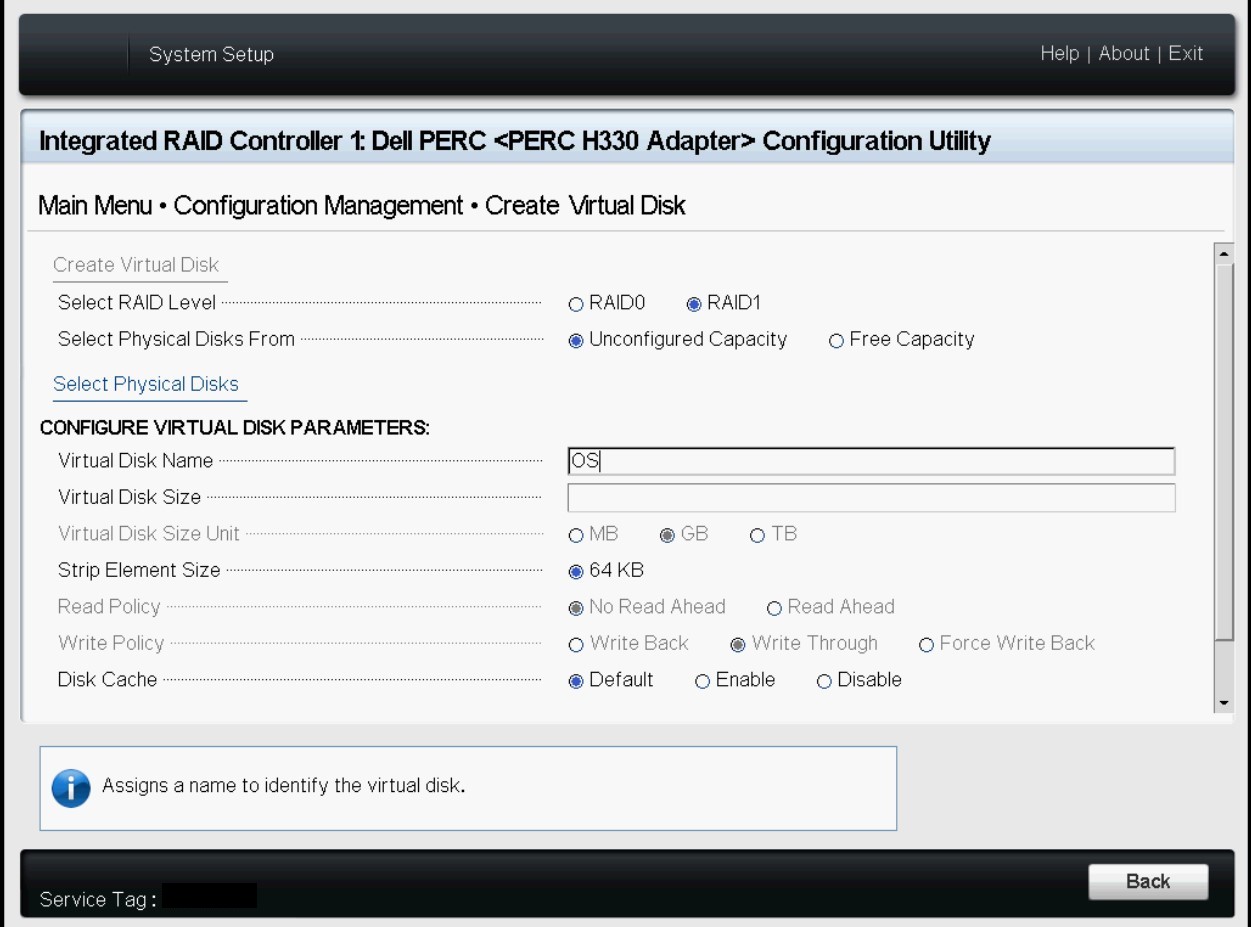The width and height of the screenshot is (1251, 927).
Task: Open Select Physical Disks link
Action: pyautogui.click(x=146, y=385)
